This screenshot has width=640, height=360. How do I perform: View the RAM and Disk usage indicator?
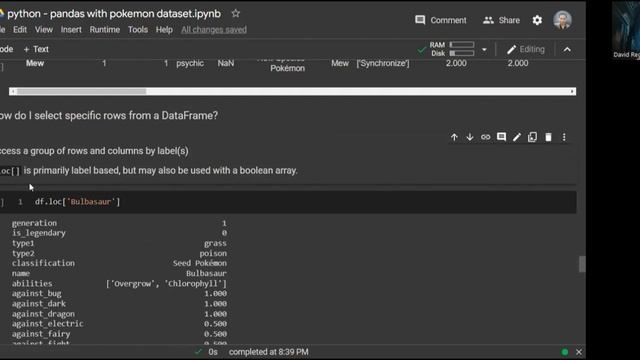(452, 49)
